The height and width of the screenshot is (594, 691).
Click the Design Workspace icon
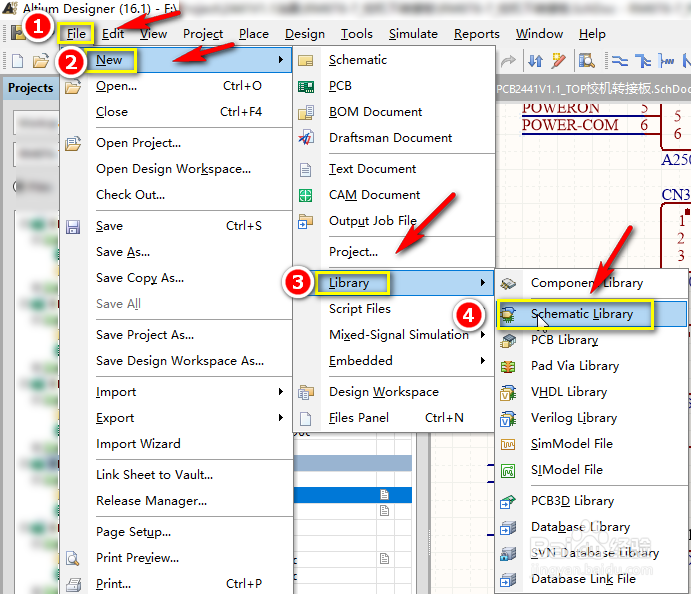305,392
